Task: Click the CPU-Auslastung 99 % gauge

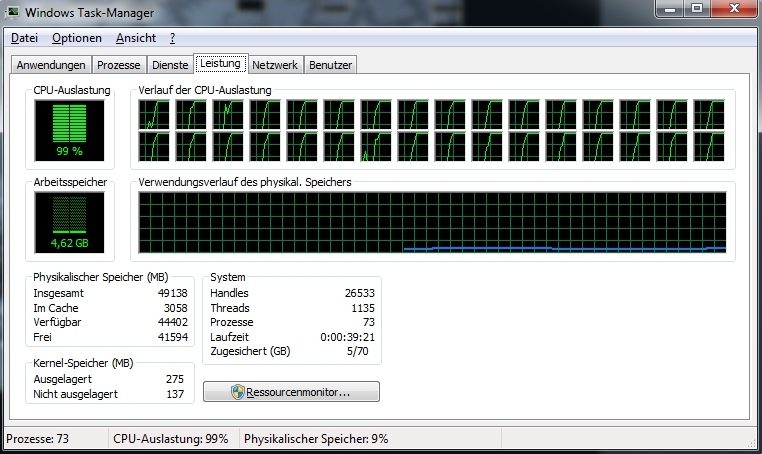Action: 69,130
